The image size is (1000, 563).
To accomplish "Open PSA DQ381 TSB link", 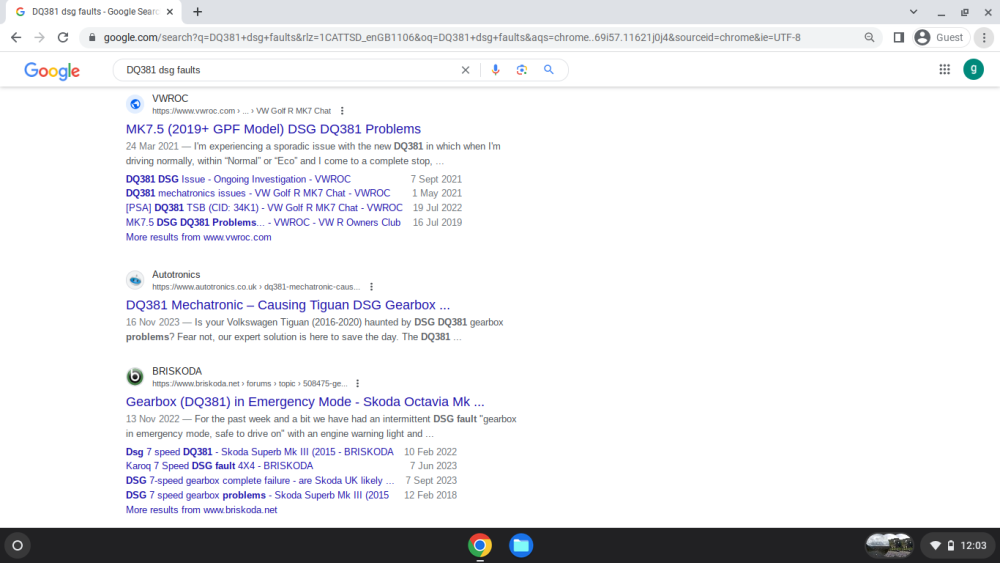I will (264, 208).
